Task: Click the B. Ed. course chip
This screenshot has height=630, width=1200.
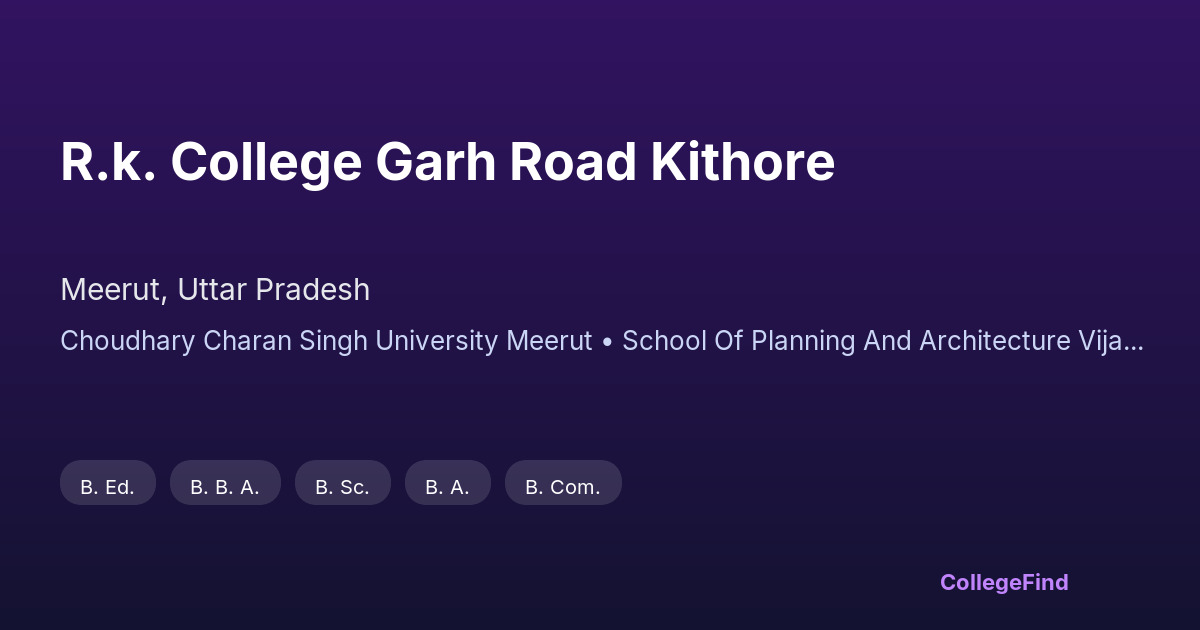Action: (108, 487)
